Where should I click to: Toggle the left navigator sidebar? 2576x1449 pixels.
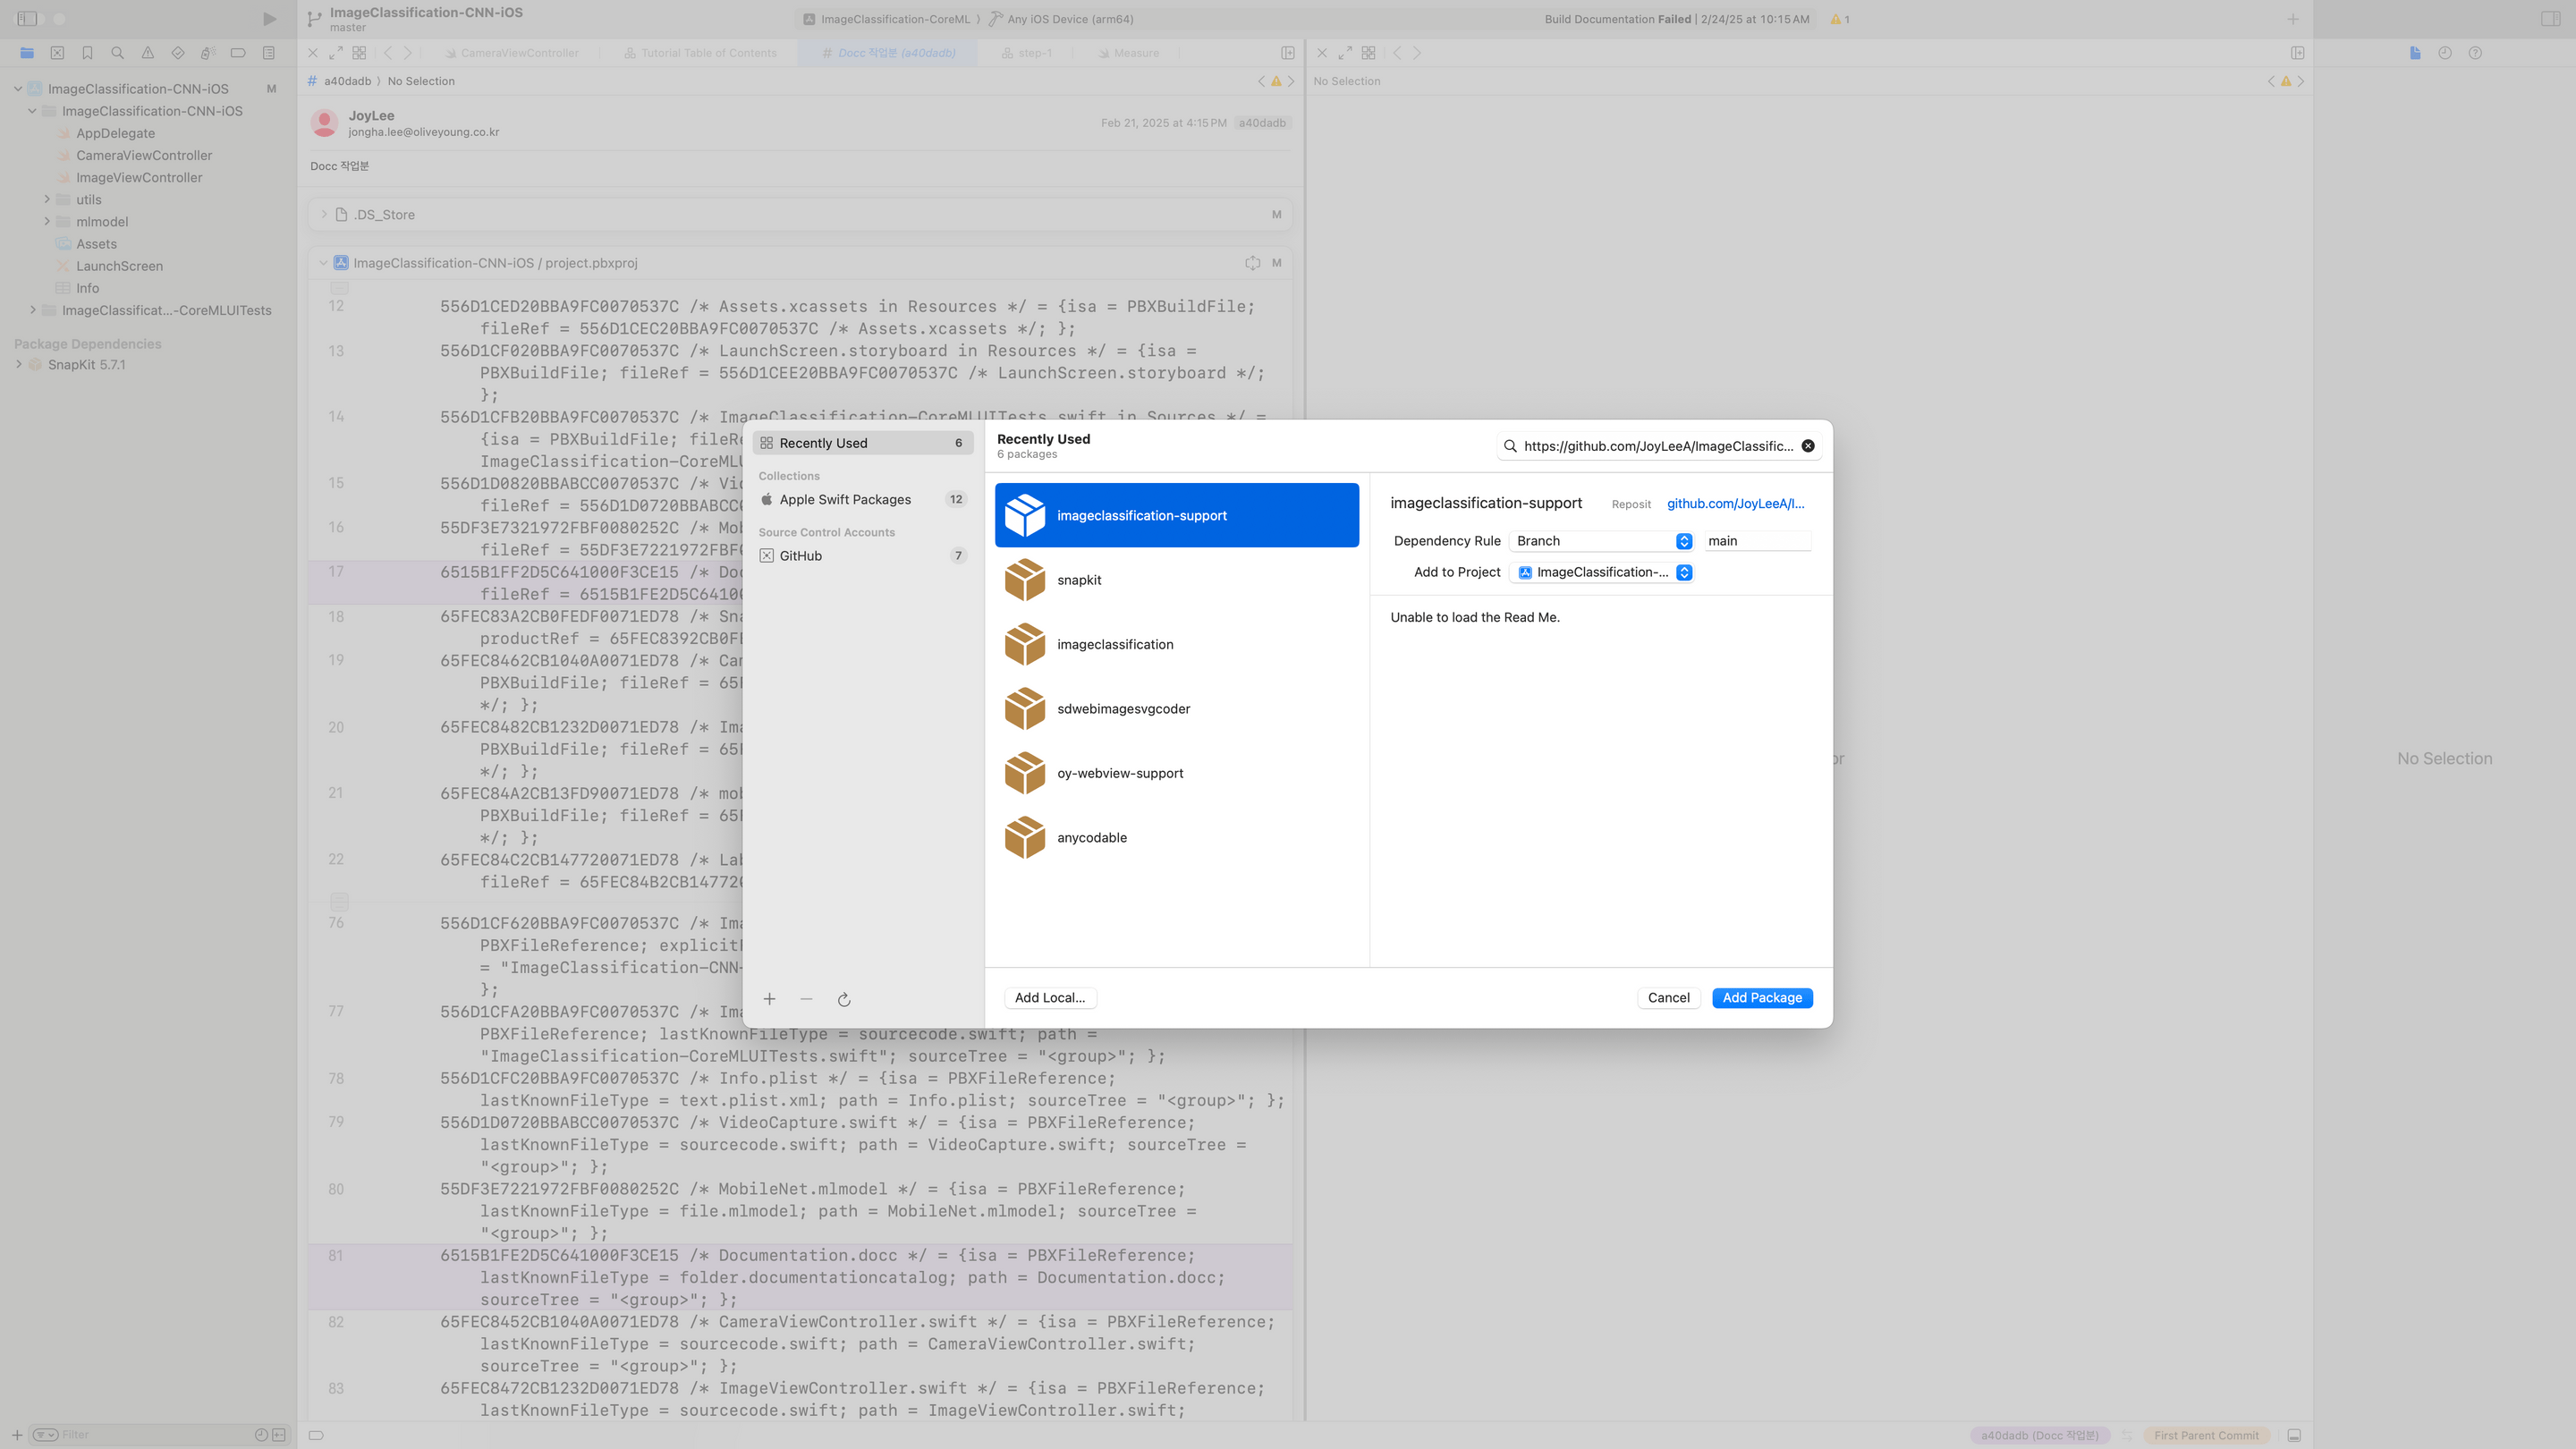pyautogui.click(x=27, y=19)
